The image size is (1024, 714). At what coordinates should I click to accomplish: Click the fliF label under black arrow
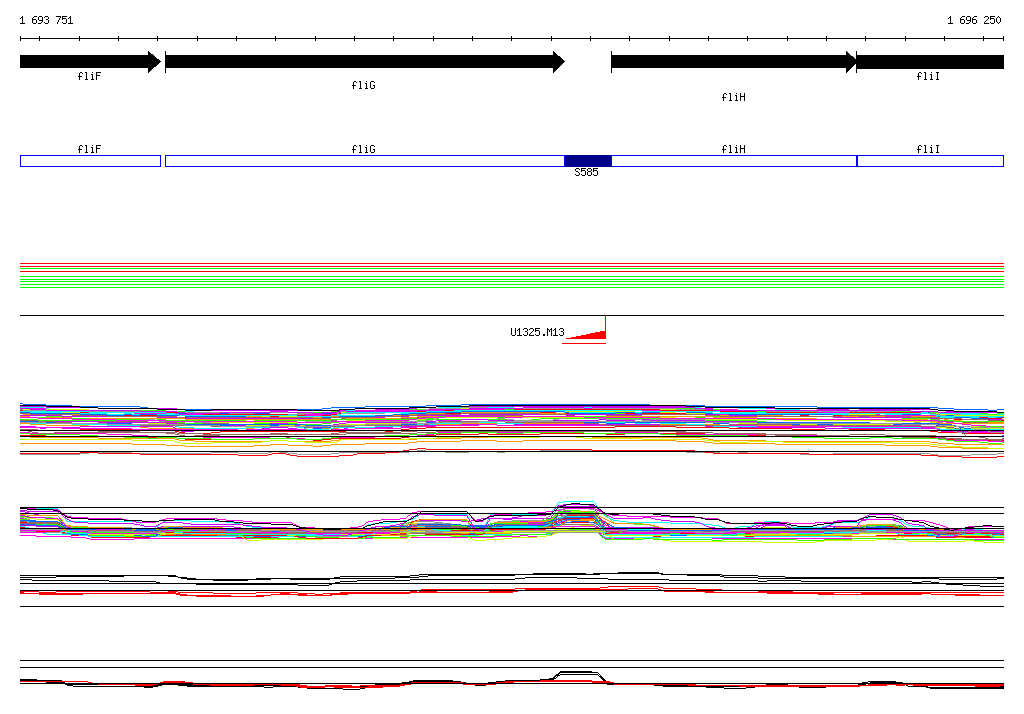click(89, 76)
